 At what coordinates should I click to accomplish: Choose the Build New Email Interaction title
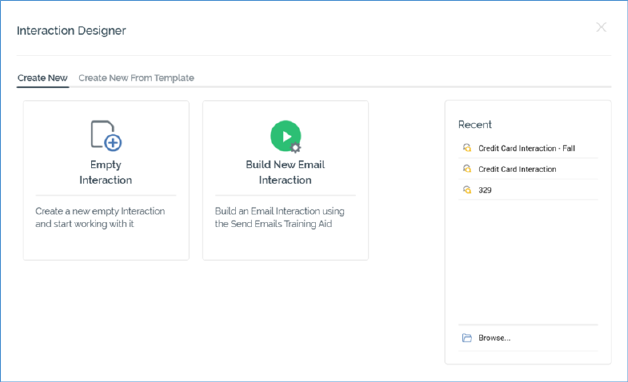(x=285, y=172)
